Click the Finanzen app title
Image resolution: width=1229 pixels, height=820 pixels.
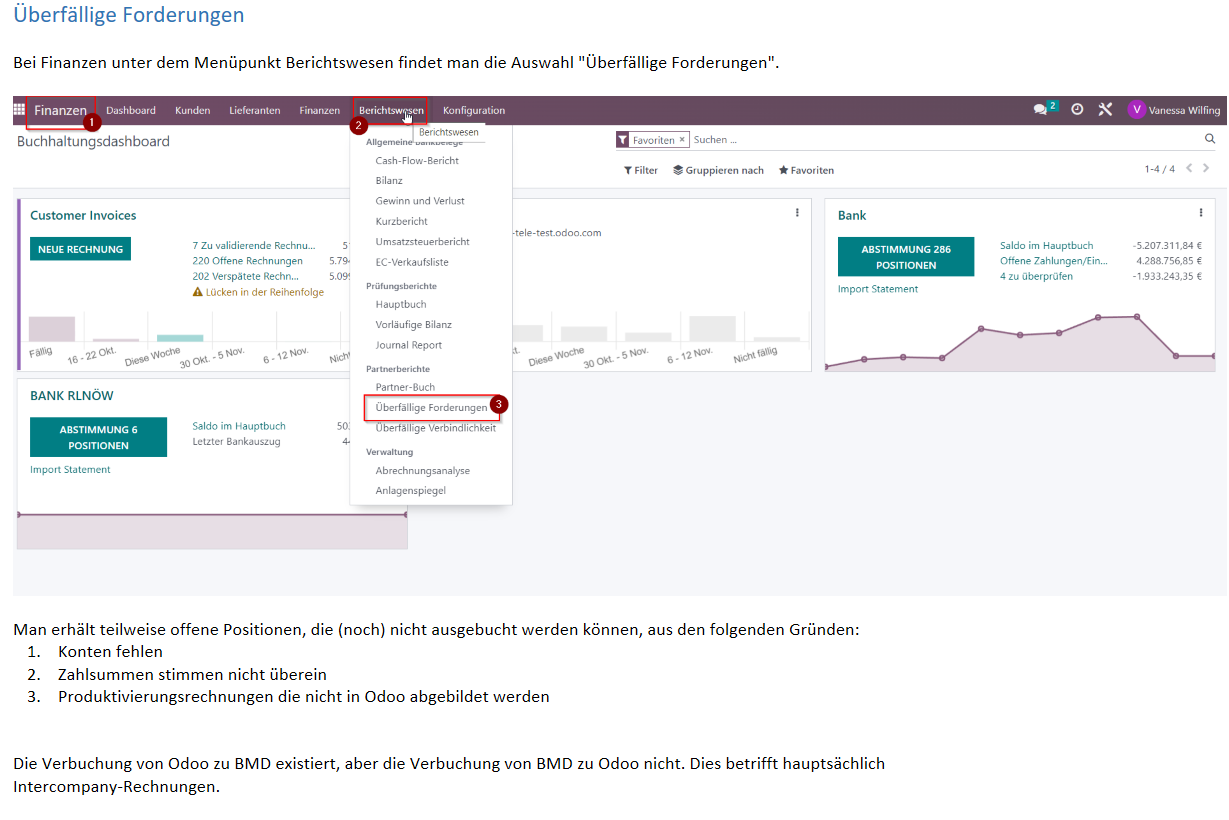pos(61,110)
